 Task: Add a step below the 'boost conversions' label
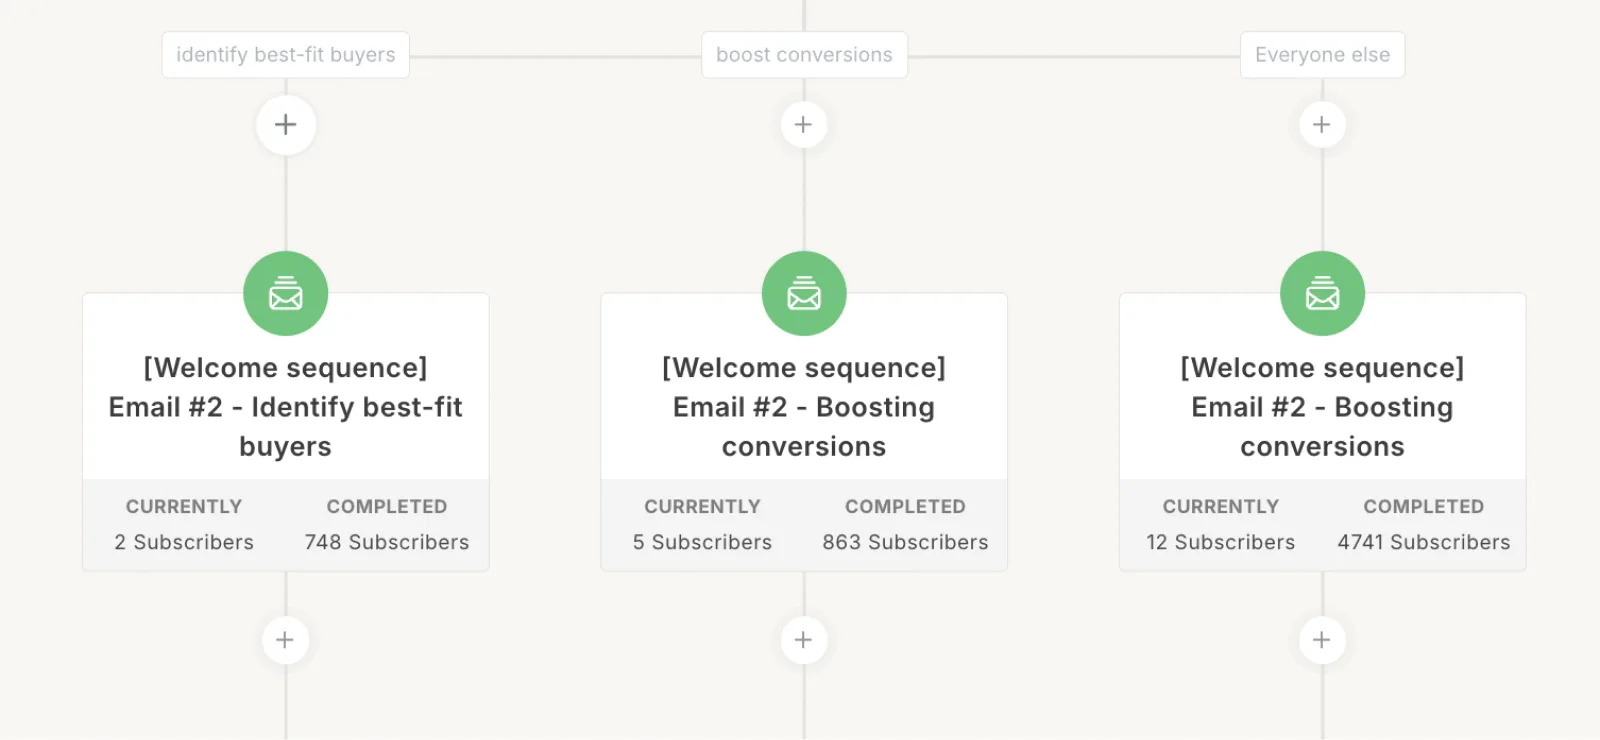coord(803,125)
